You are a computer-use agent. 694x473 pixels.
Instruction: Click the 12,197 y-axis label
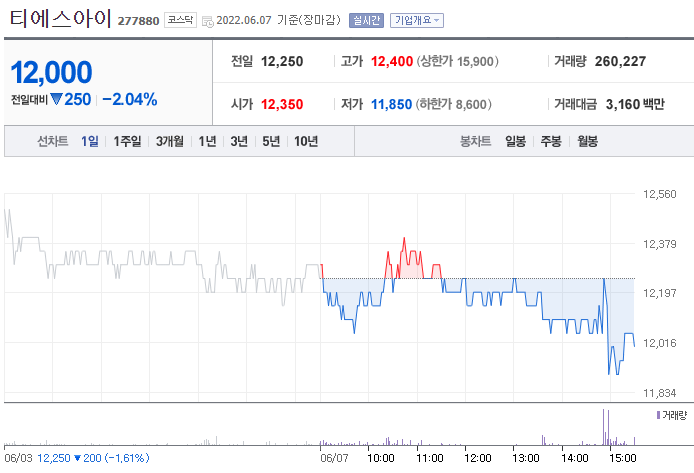pyautogui.click(x=659, y=293)
